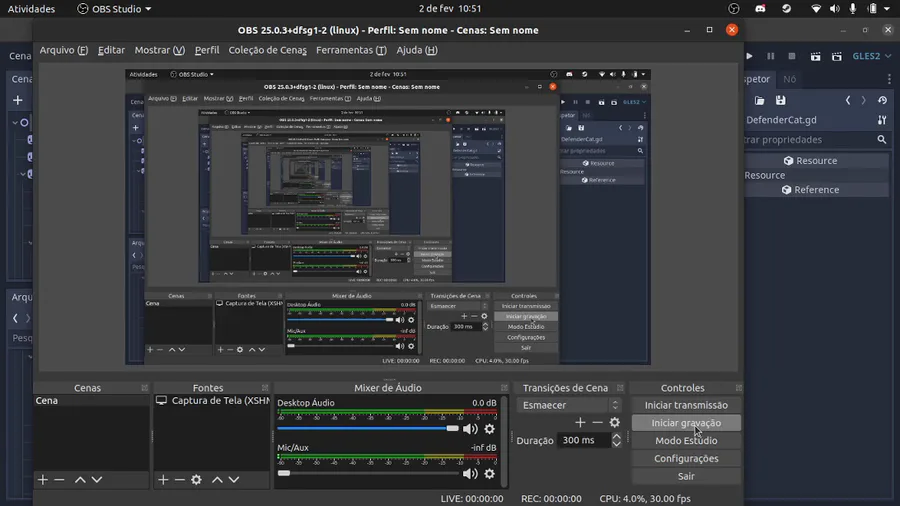900x506 pixels.
Task: Open GLES2 renderer dropdown in Godot
Action: pyautogui.click(x=871, y=56)
